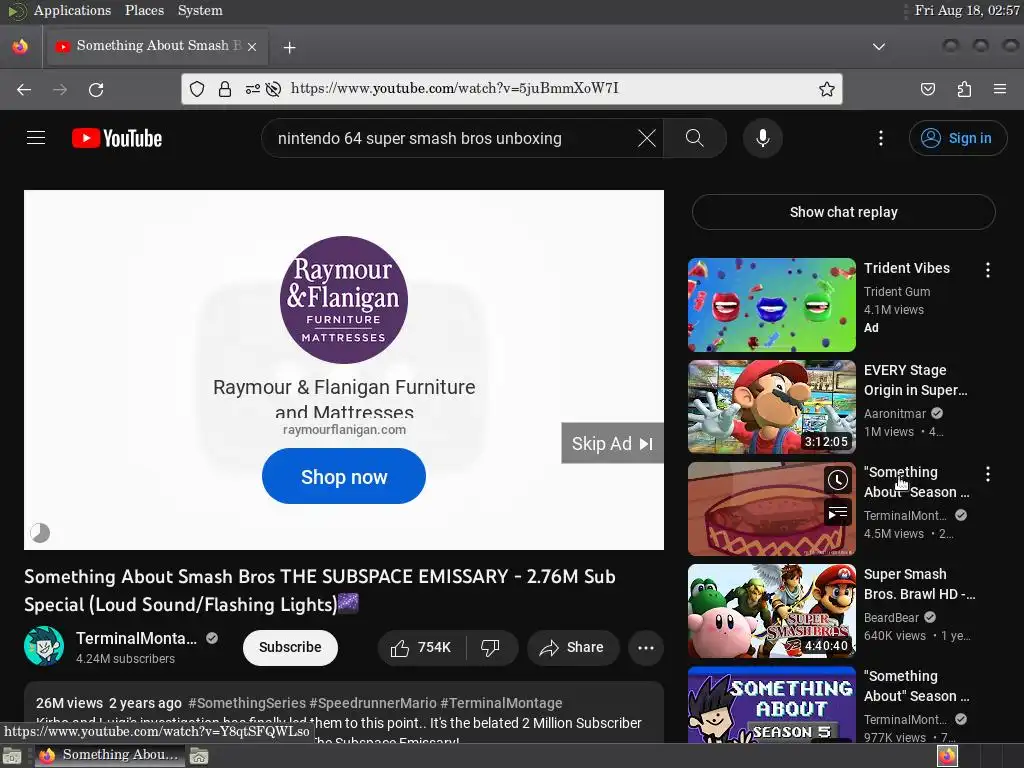Dislike the video
The height and width of the screenshot is (768, 1024).
click(490, 647)
